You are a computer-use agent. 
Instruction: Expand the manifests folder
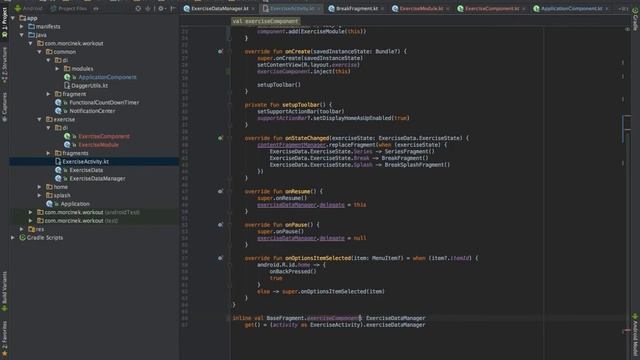pos(22,27)
